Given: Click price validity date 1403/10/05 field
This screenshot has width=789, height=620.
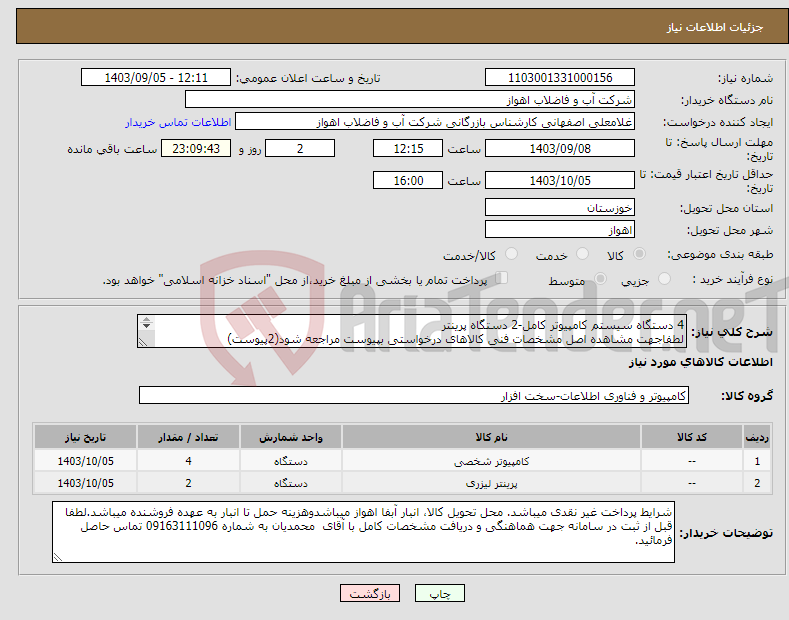Looking at the screenshot, I should point(560,180).
